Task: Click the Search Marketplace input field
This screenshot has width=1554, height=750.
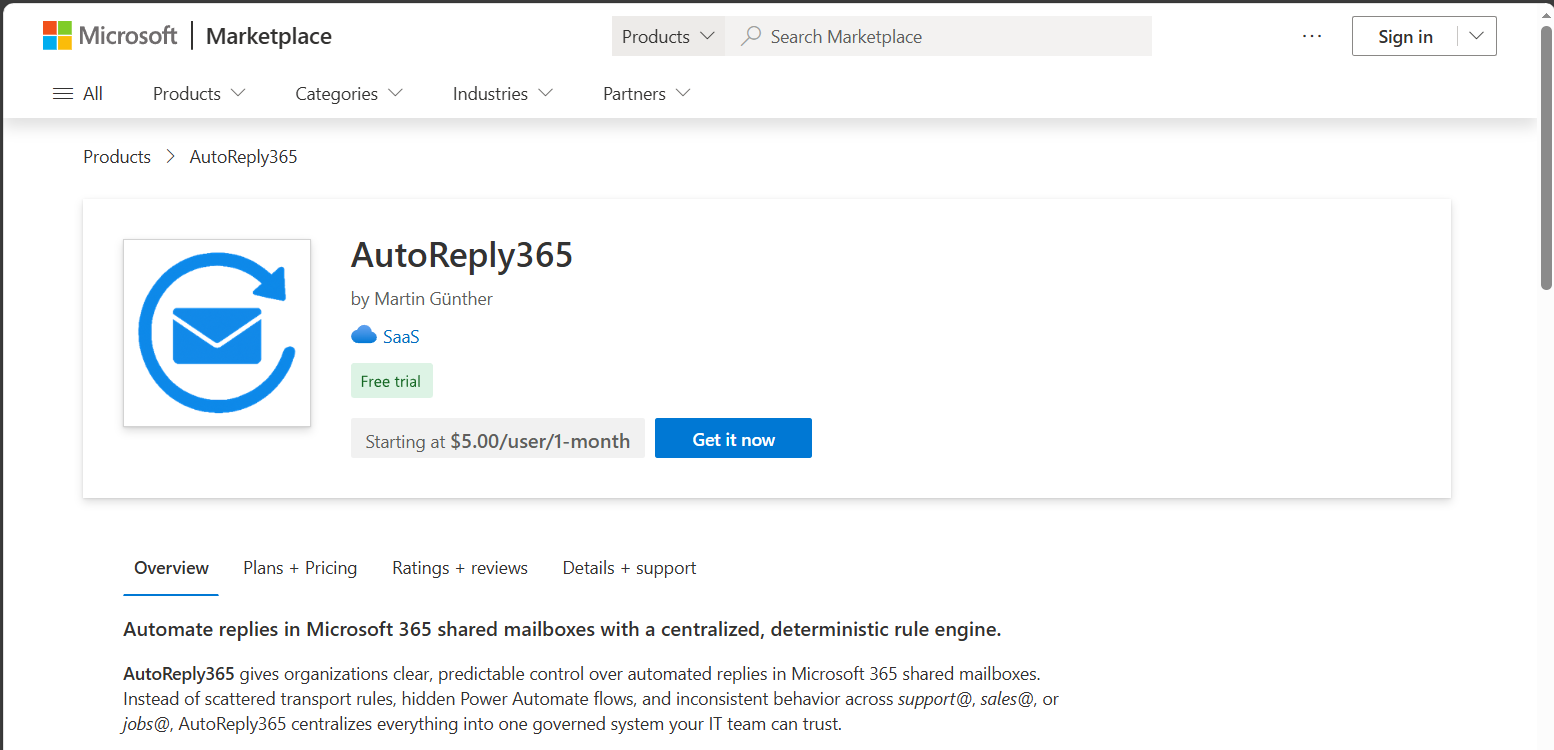Action: pos(950,36)
